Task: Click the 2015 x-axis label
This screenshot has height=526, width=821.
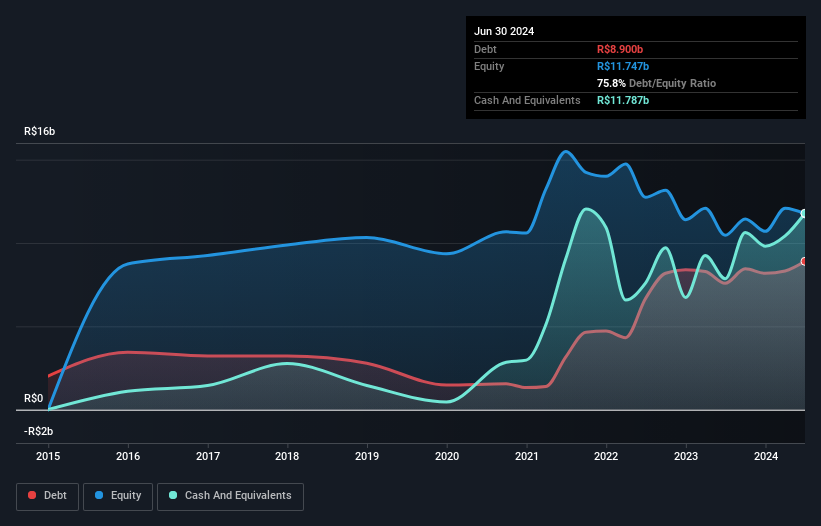Action: [48, 456]
